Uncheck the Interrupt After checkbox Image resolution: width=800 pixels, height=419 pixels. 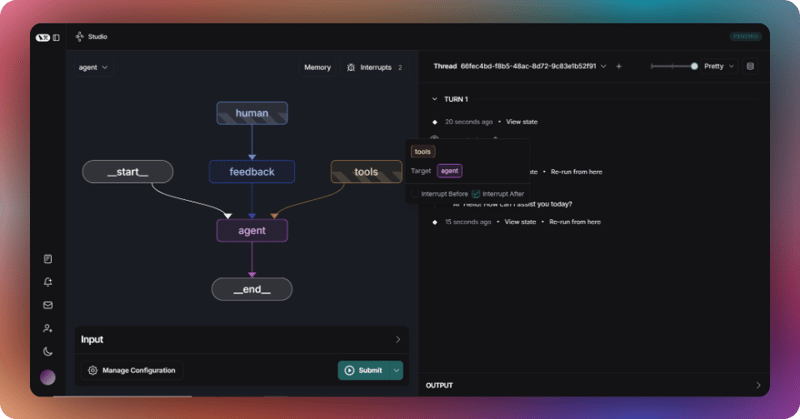pyautogui.click(x=476, y=193)
